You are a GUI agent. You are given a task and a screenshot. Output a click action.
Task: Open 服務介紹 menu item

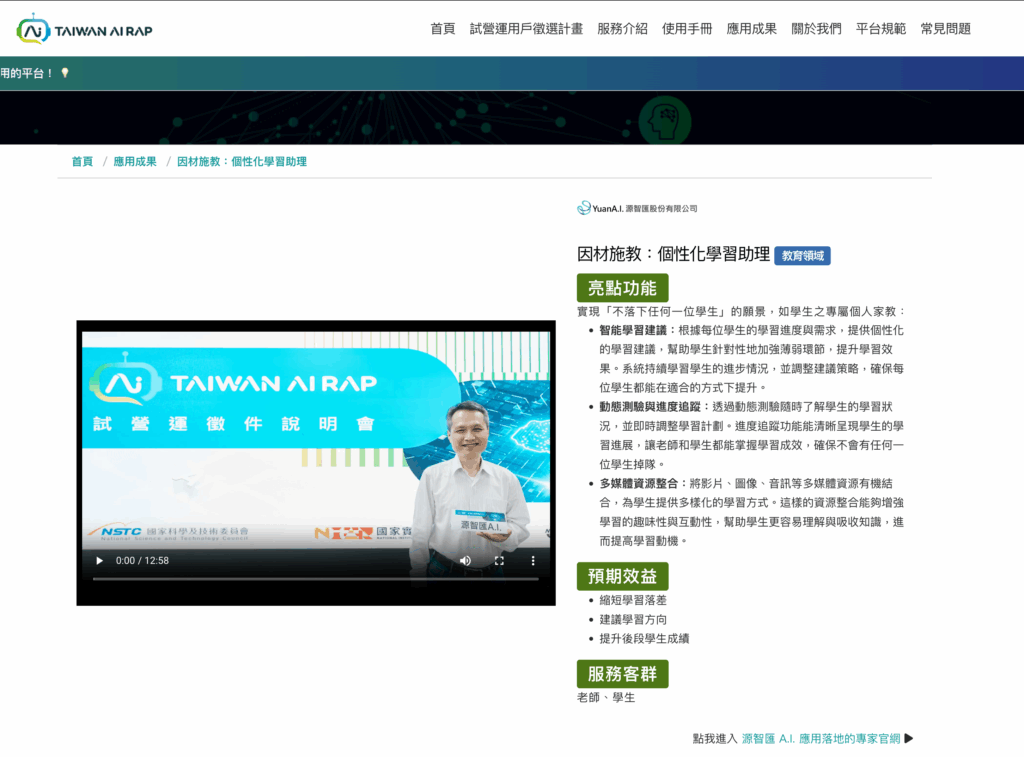click(622, 29)
